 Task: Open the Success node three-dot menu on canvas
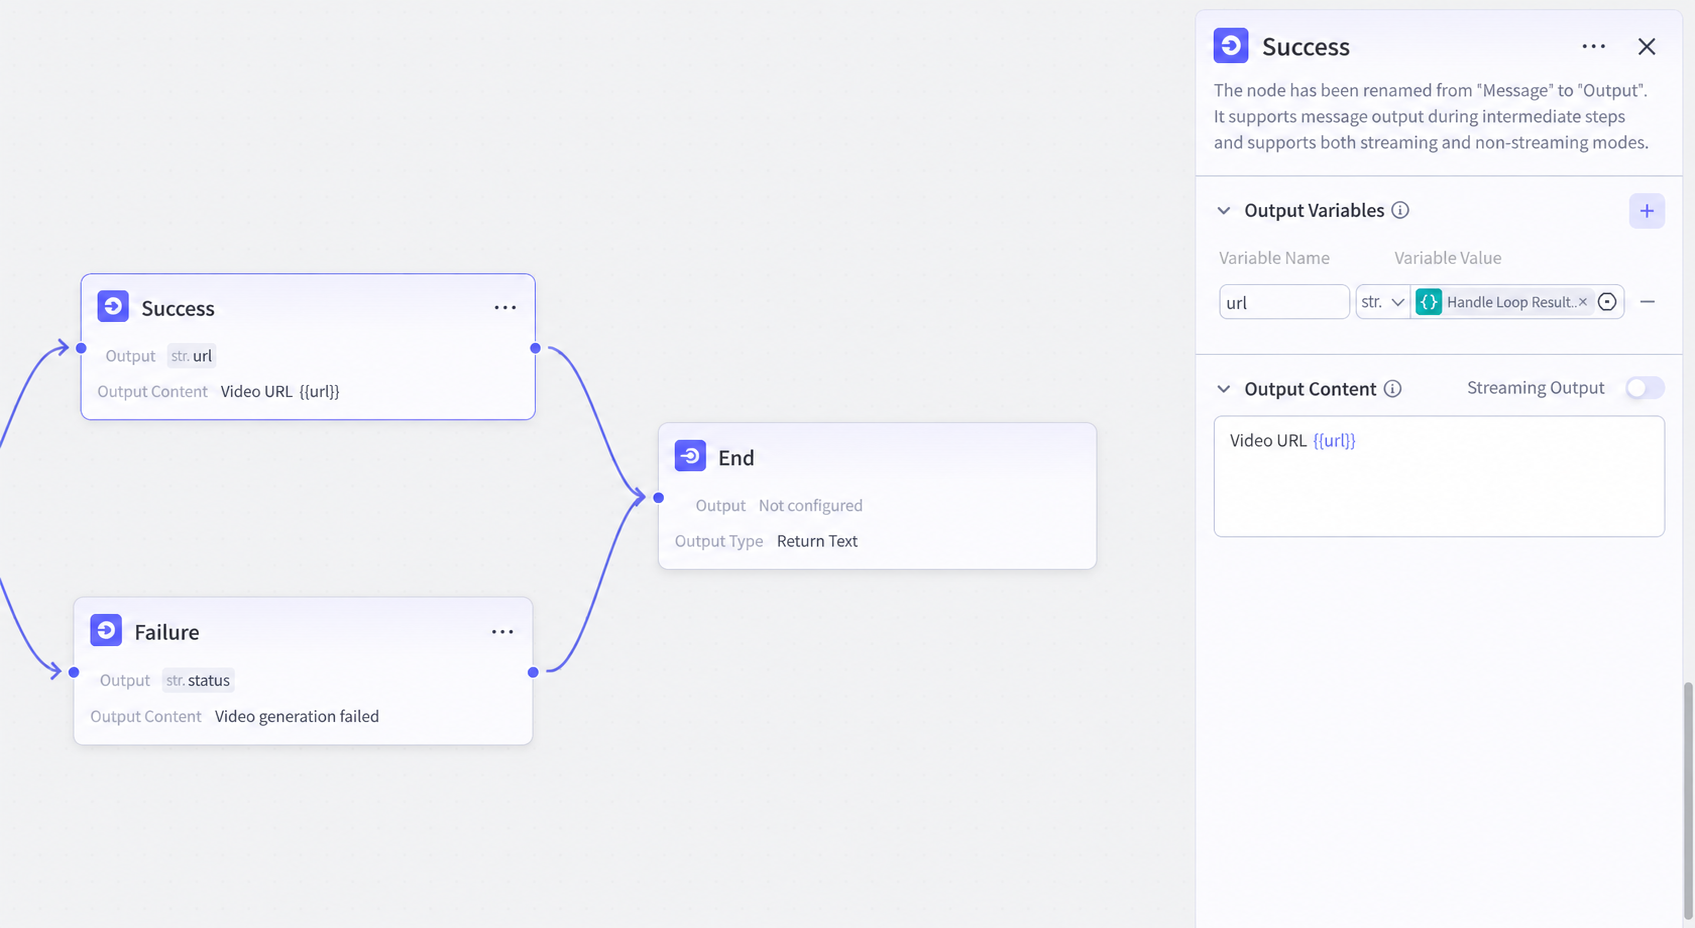pyautogui.click(x=505, y=308)
